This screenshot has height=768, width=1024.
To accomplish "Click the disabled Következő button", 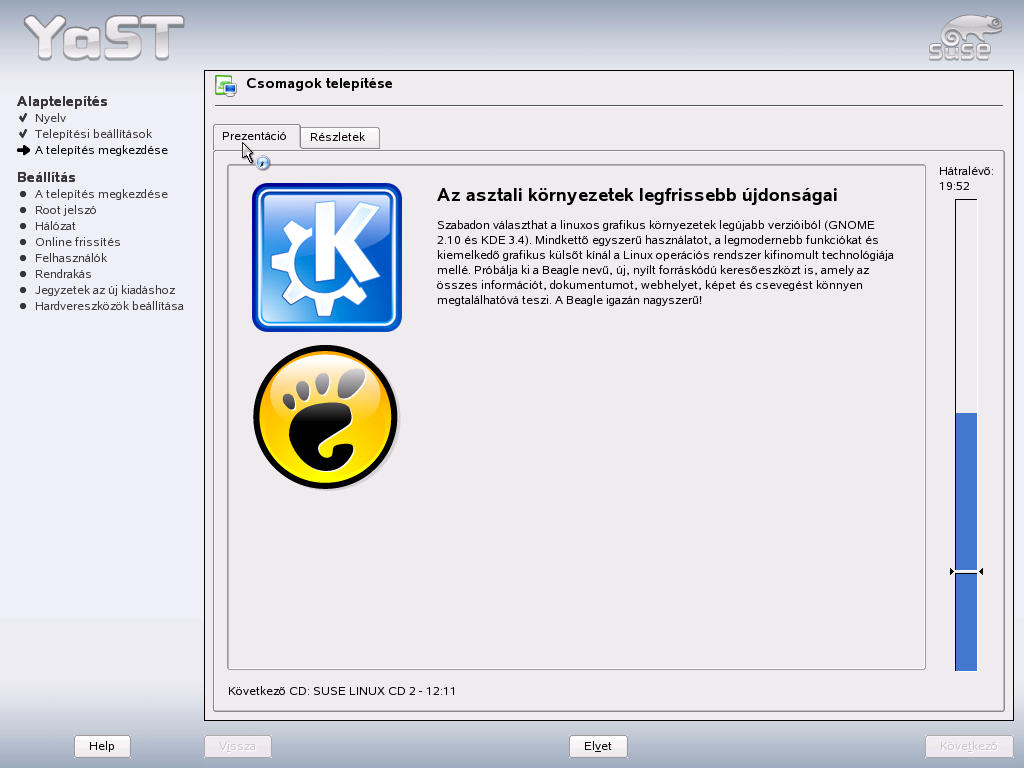I will [x=968, y=746].
